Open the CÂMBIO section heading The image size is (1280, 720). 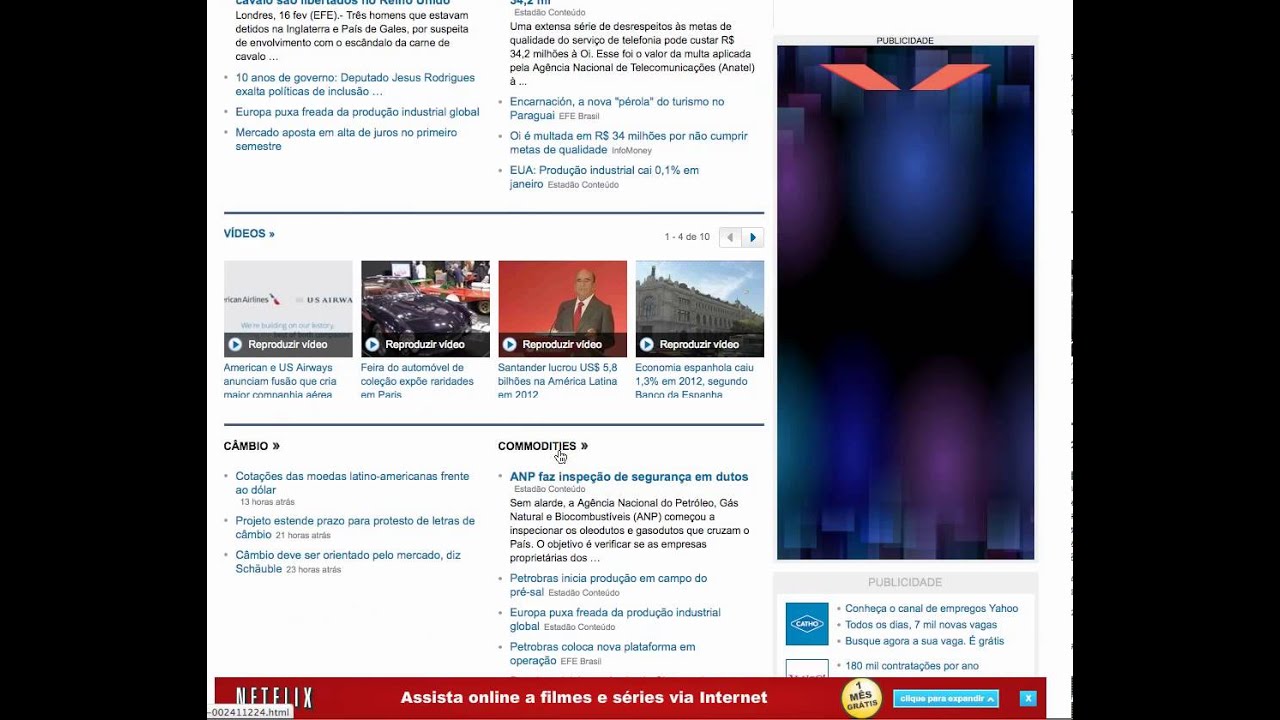coord(252,446)
